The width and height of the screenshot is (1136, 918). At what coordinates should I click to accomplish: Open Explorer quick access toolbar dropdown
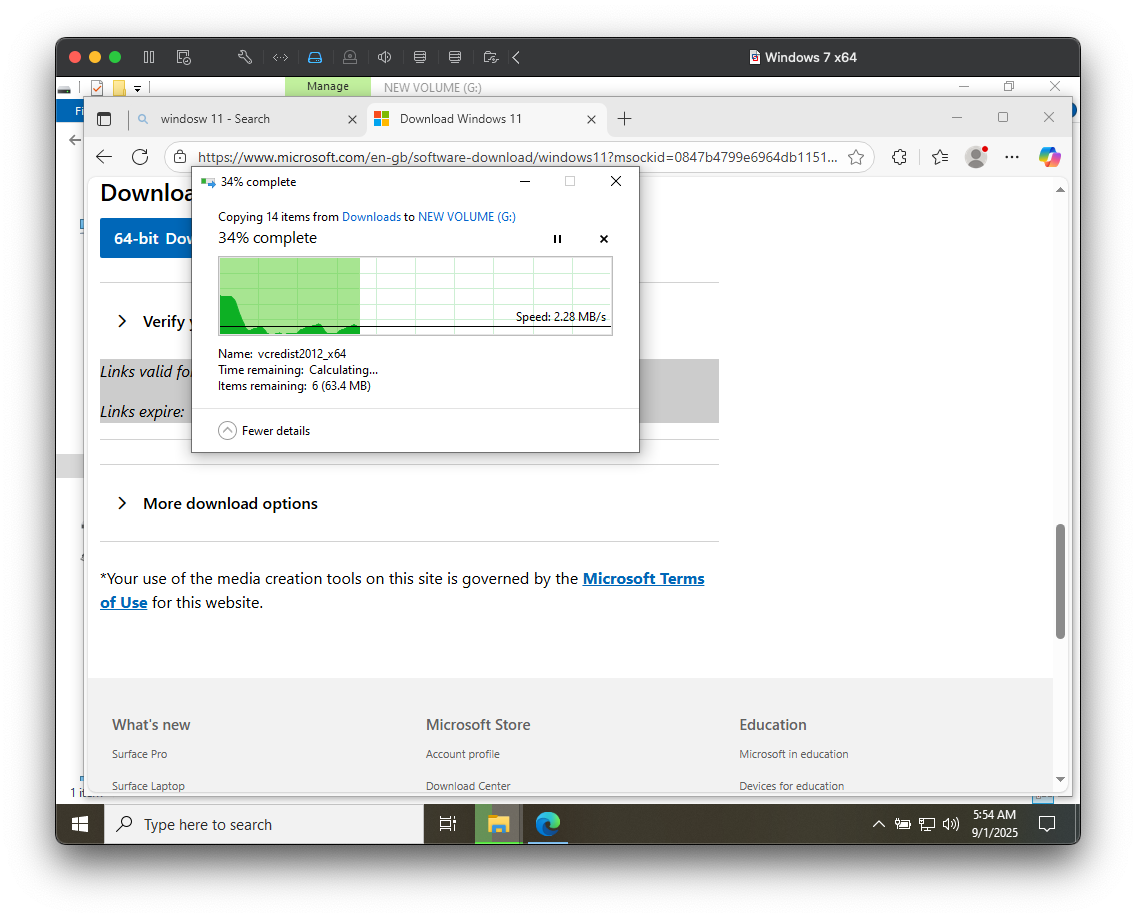137,88
